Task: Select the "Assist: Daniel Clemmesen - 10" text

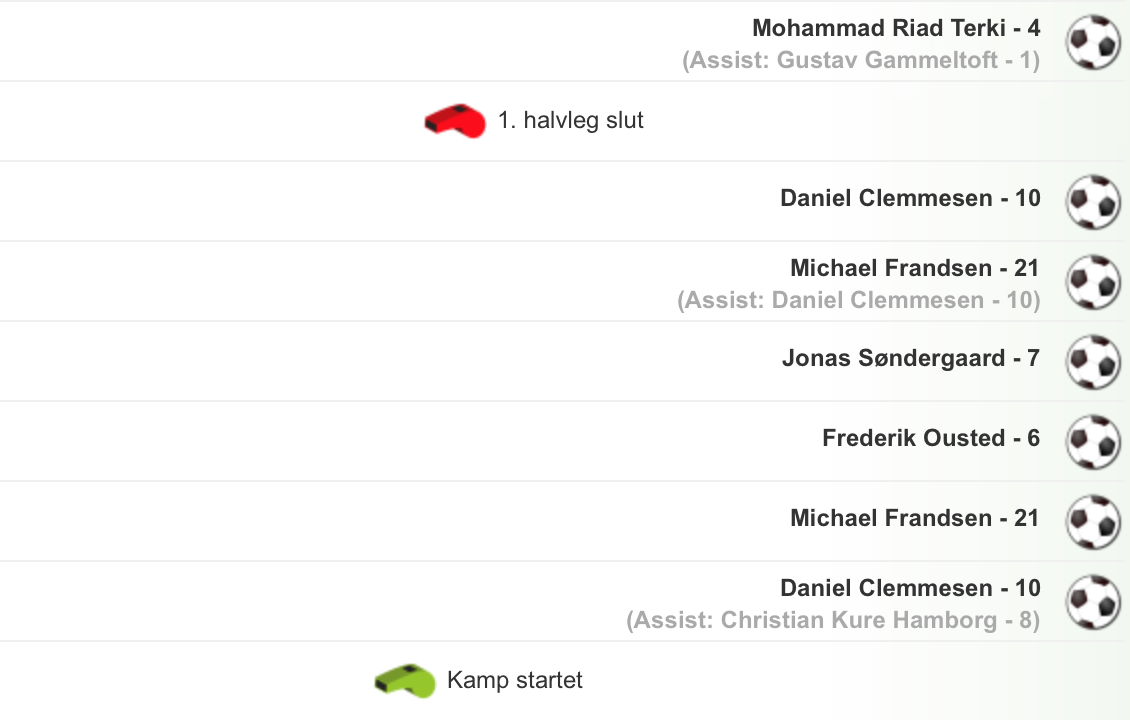Action: (x=858, y=300)
